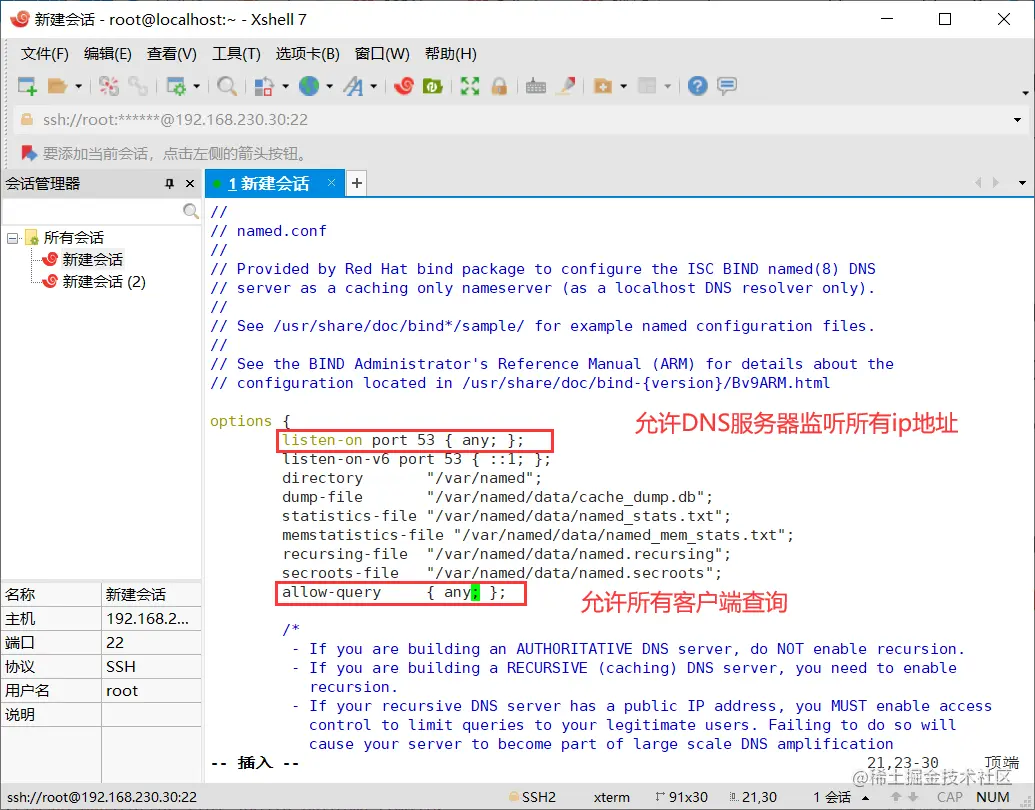Click the session manager search magnifier

click(x=191, y=211)
